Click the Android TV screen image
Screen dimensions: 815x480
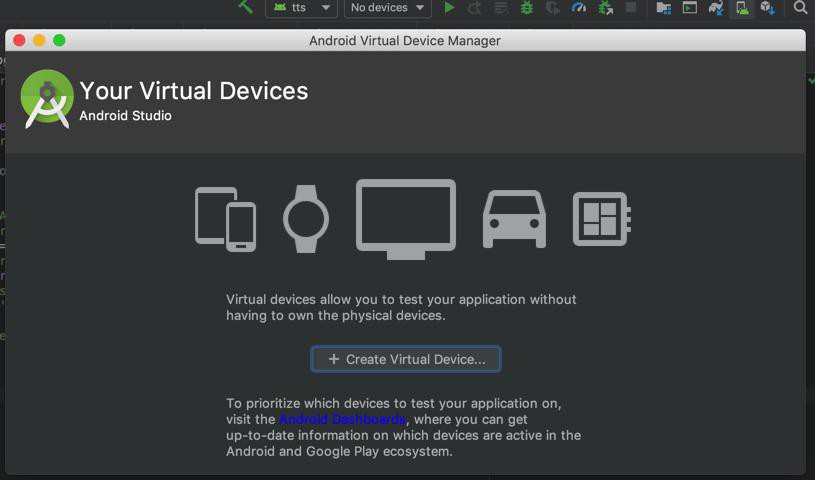tap(406, 219)
